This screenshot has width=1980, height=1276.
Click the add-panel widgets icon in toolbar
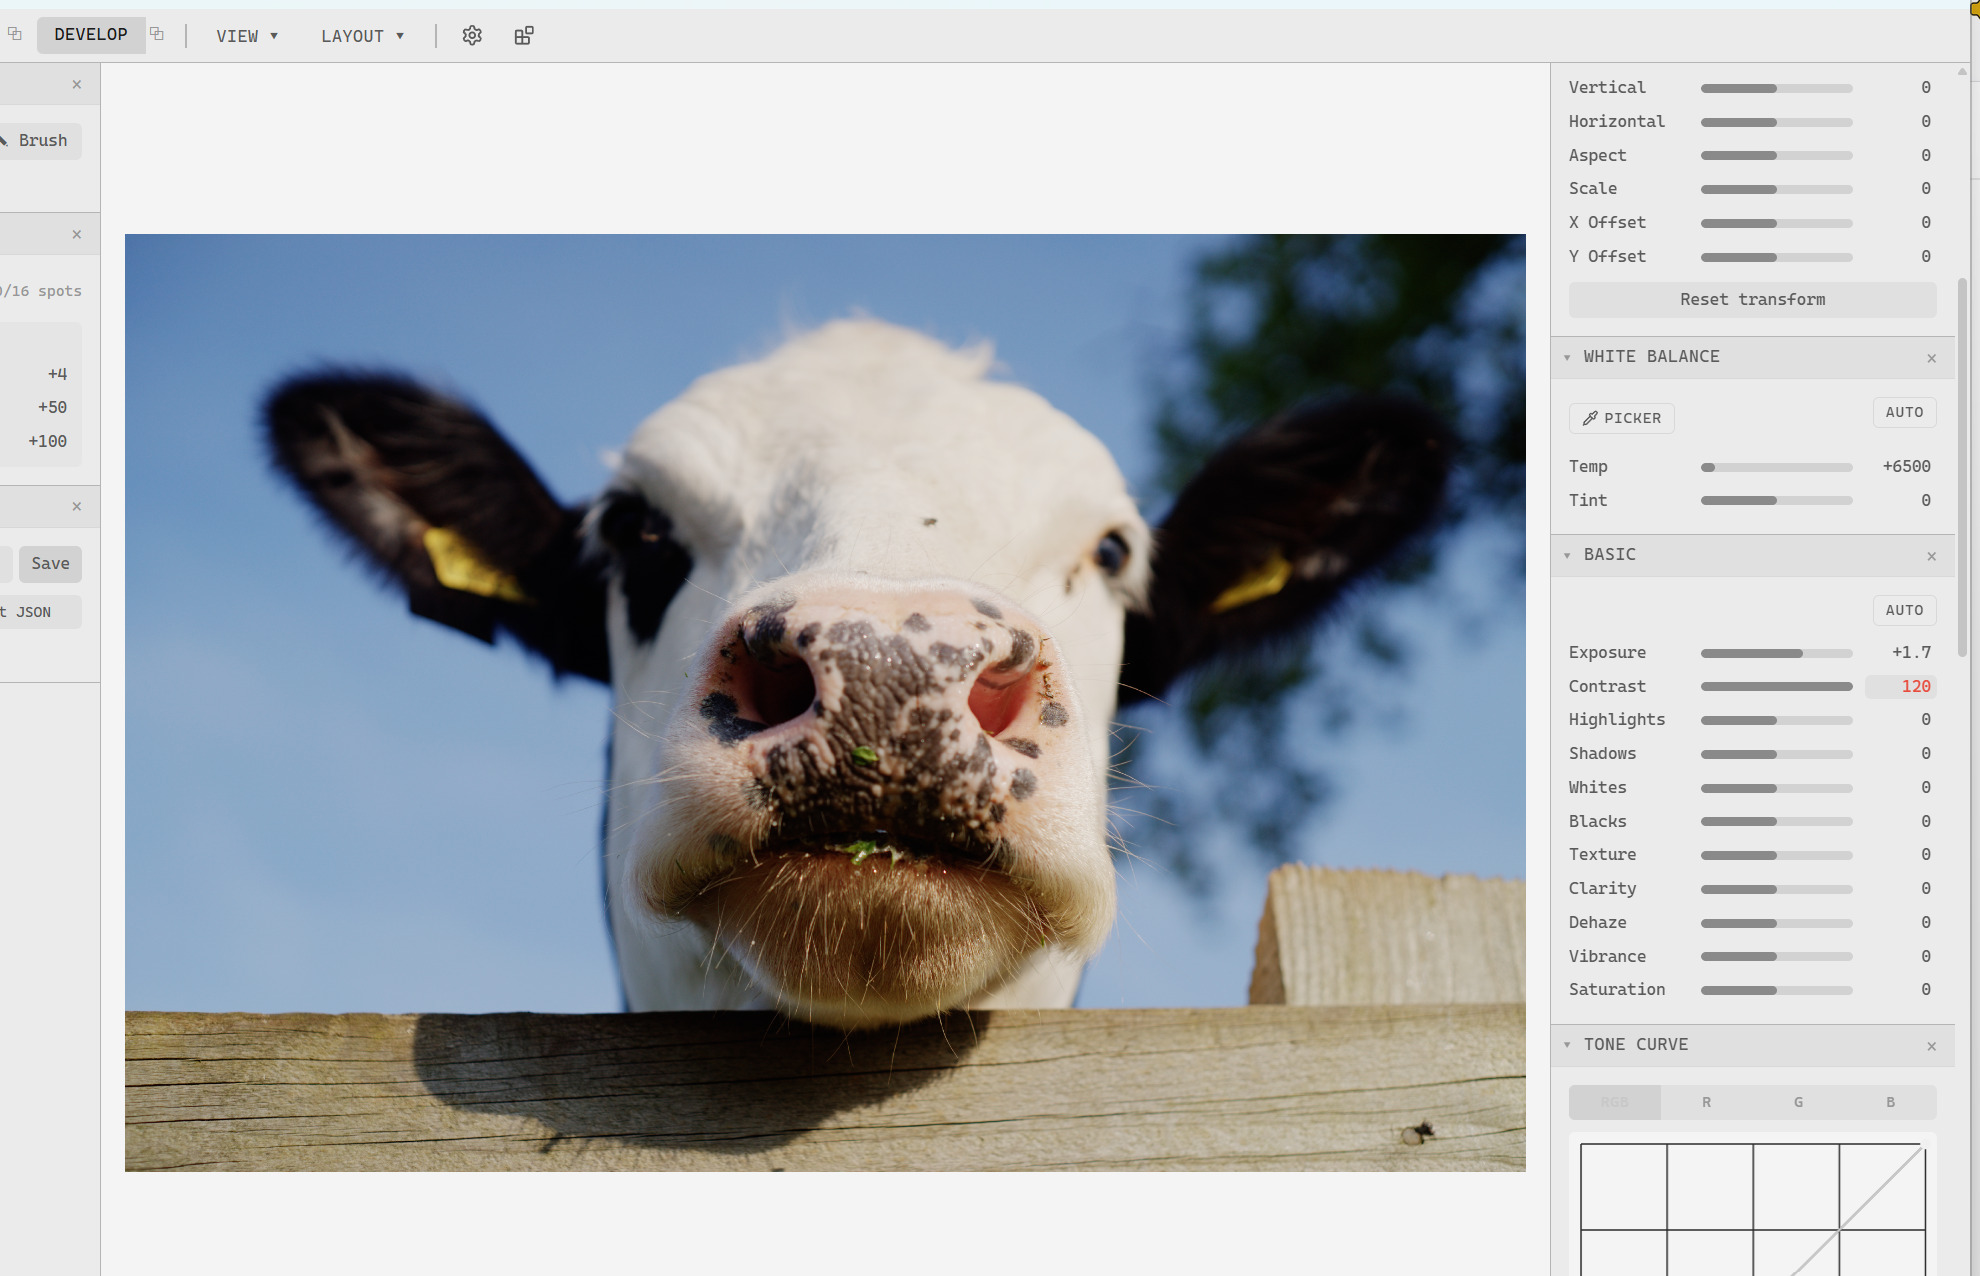click(x=524, y=36)
